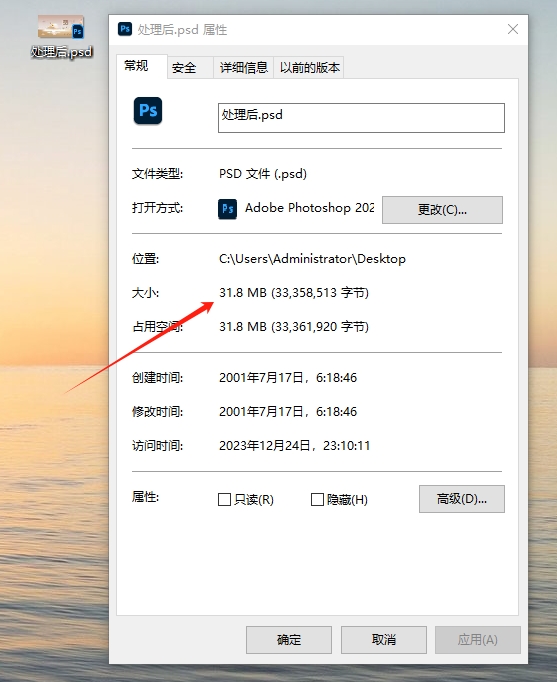Click the Adobe Photoshop 202 program name

click(x=309, y=208)
